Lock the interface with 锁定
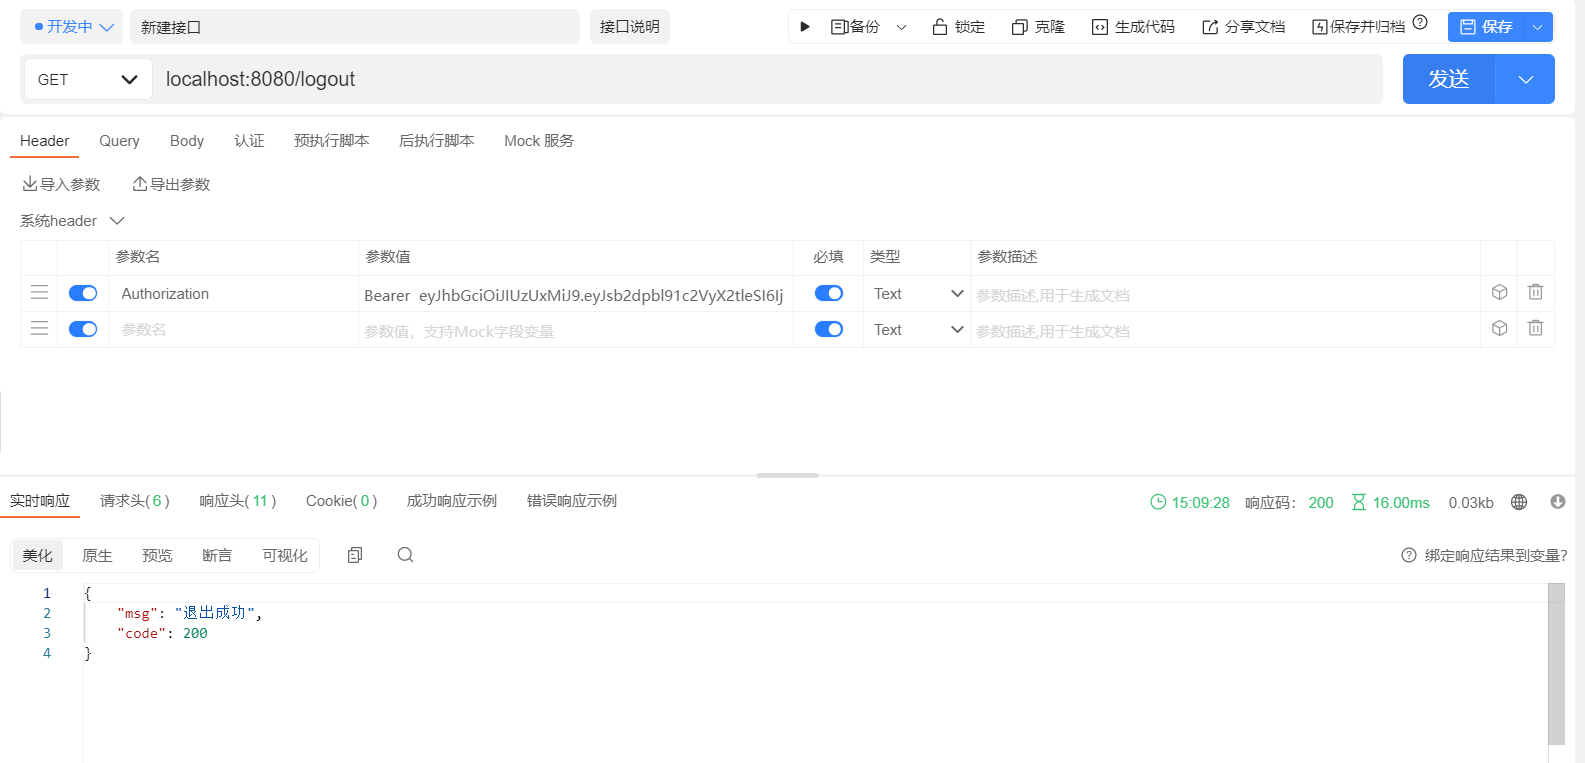This screenshot has width=1585, height=763. click(958, 27)
